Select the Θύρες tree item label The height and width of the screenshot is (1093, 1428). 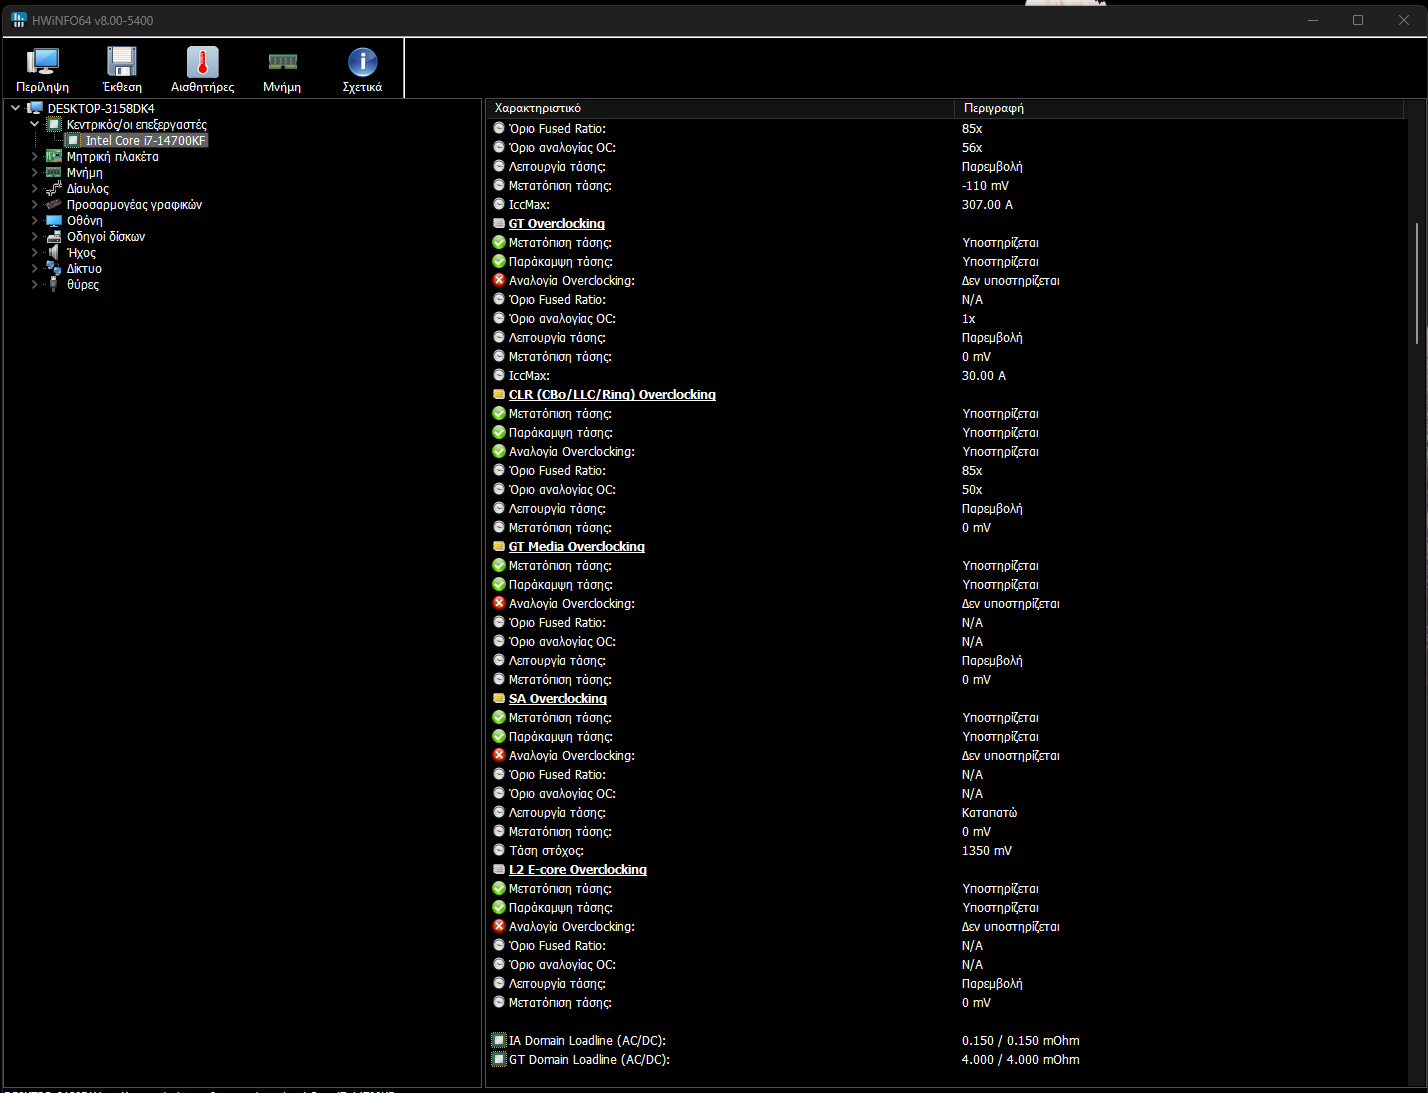[x=83, y=284]
